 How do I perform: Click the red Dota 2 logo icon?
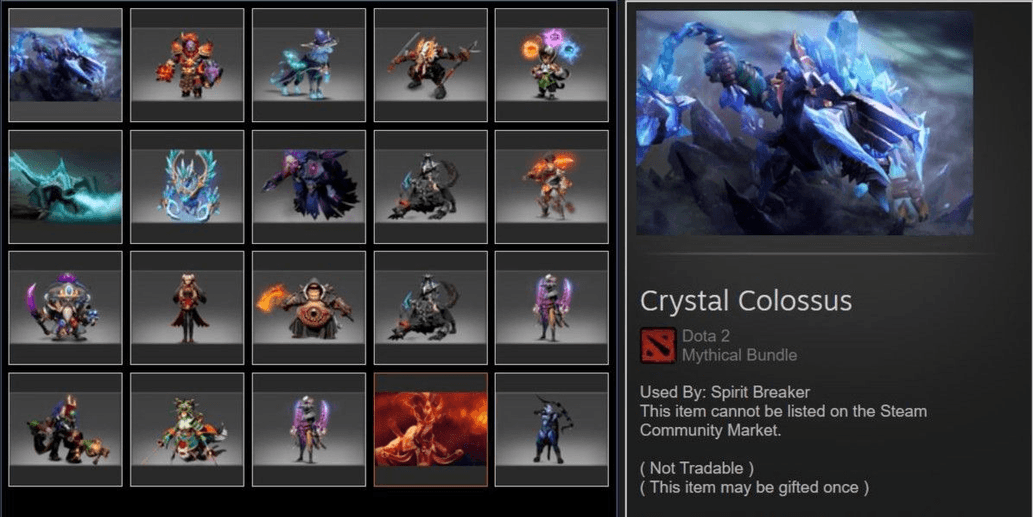pyautogui.click(x=658, y=346)
